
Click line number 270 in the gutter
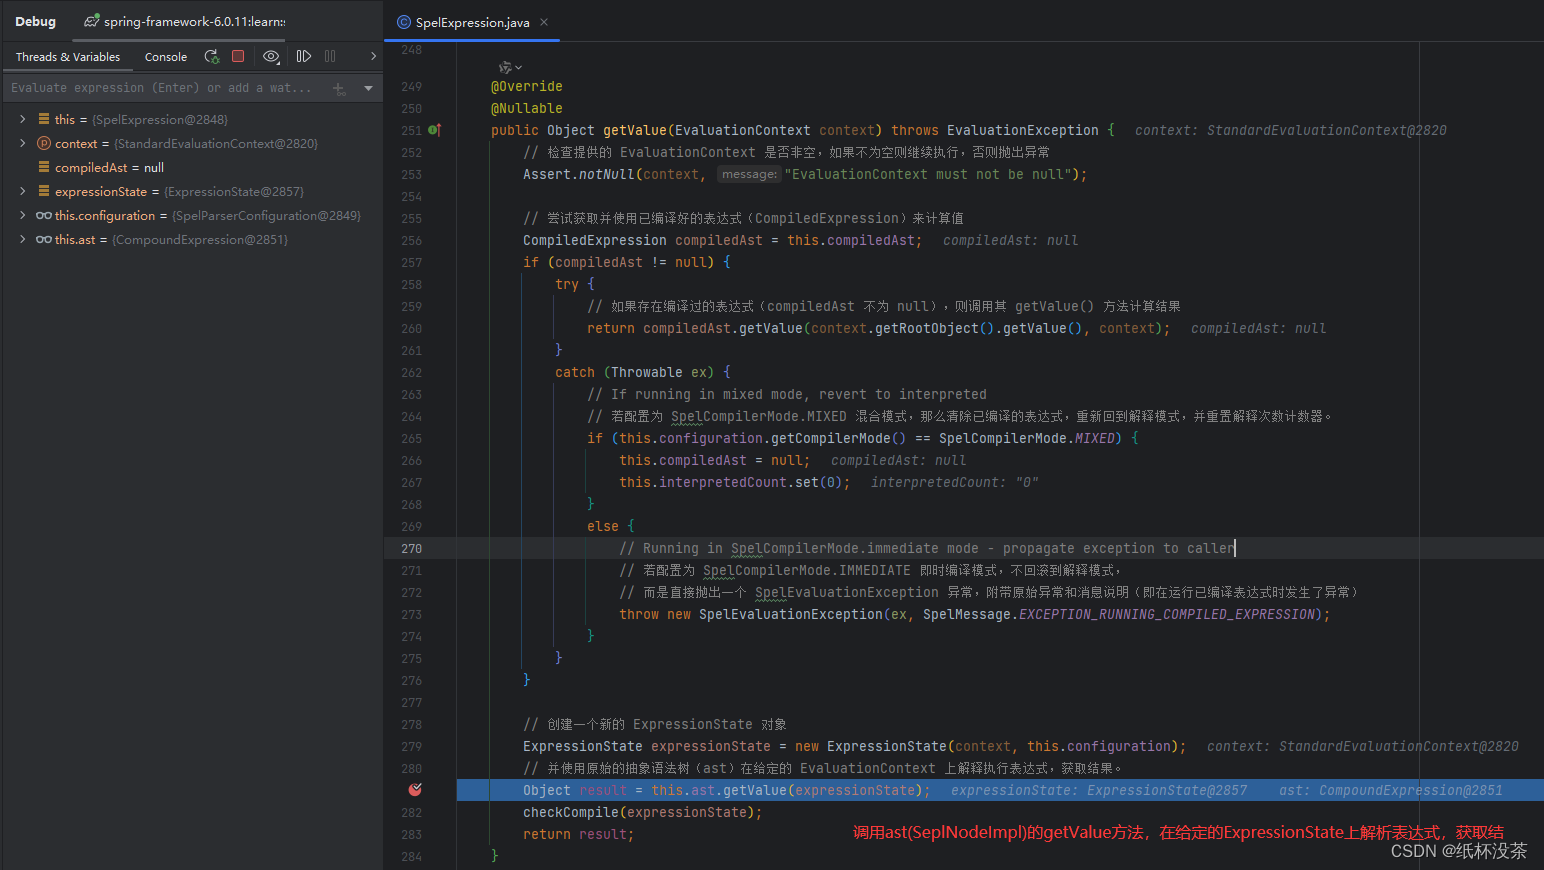click(x=411, y=548)
